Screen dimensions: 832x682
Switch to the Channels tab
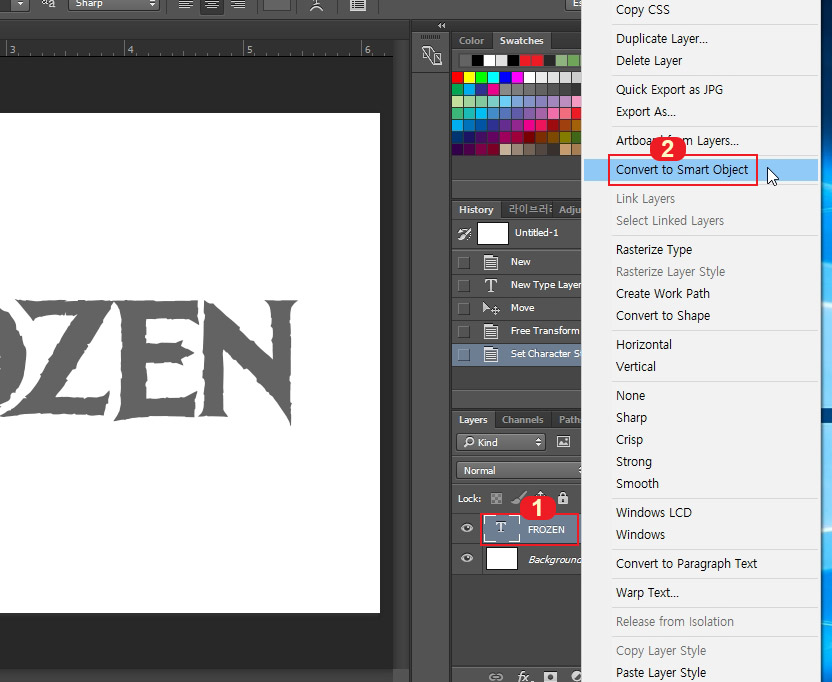tap(523, 420)
